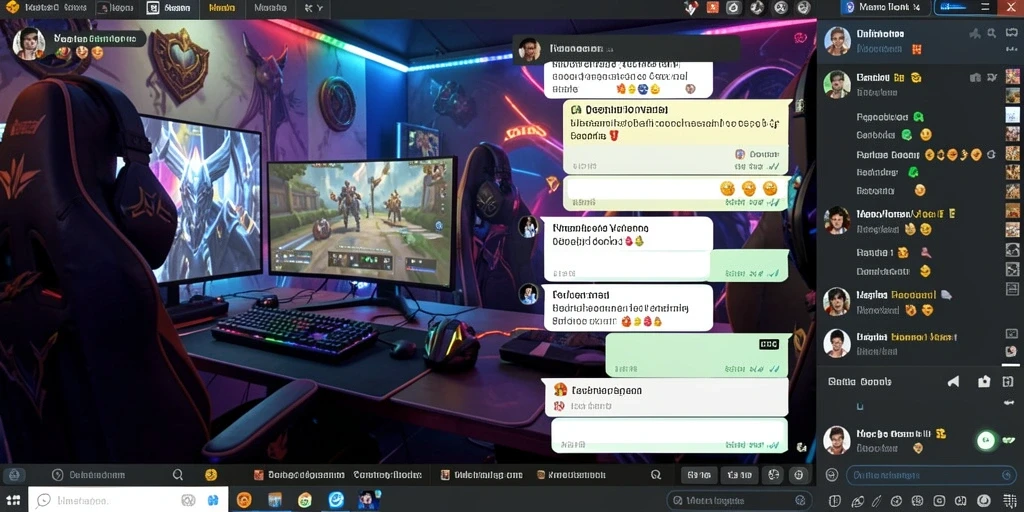The width and height of the screenshot is (1024, 512).
Task: Open the first bottom-bar tab with the red icon
Action: (x=298, y=475)
